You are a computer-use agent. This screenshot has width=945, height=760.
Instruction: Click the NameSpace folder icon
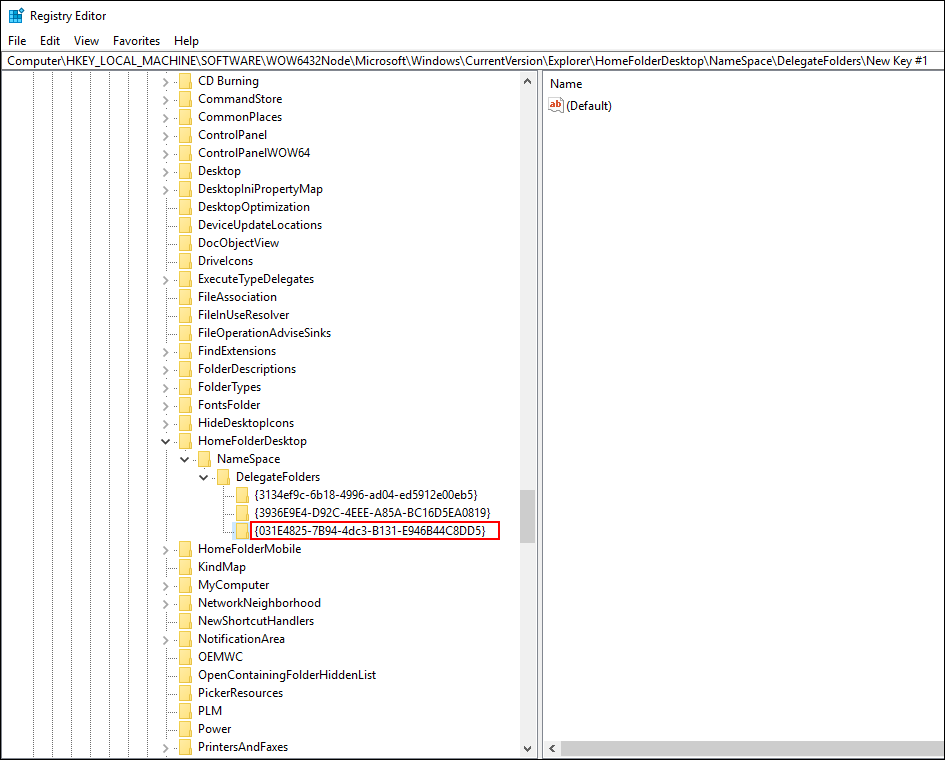pyautogui.click(x=205, y=459)
